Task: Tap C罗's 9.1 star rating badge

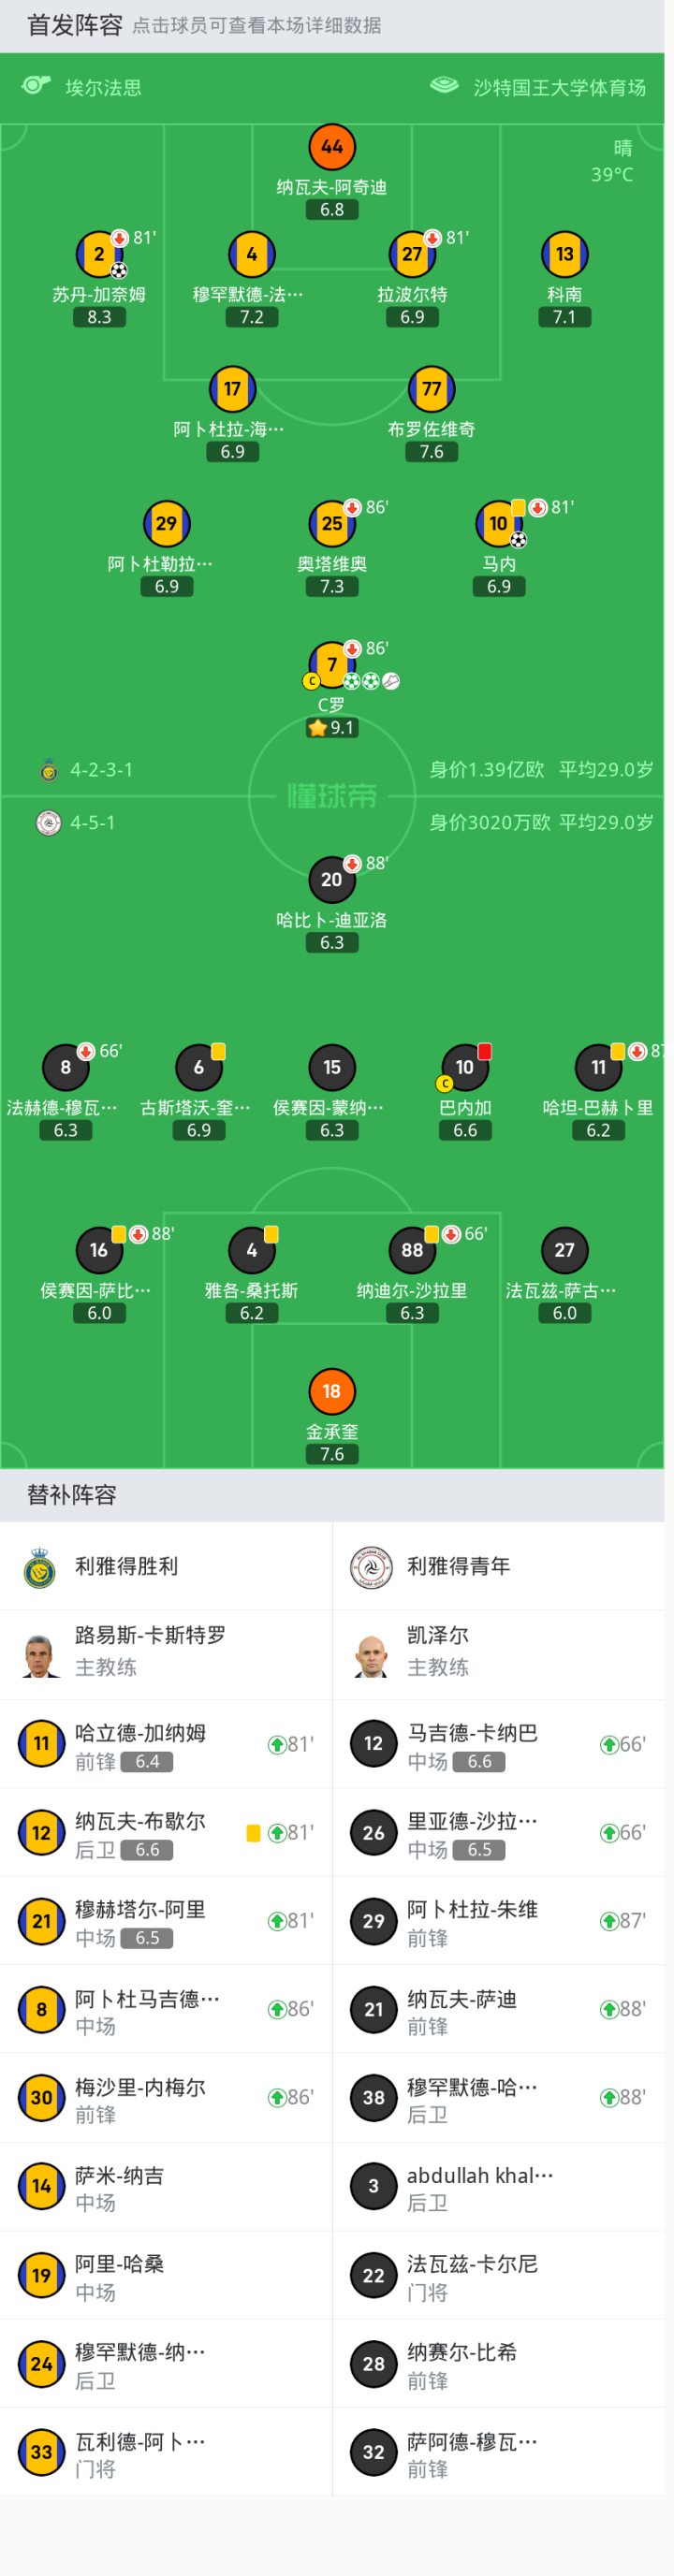Action: click(332, 728)
